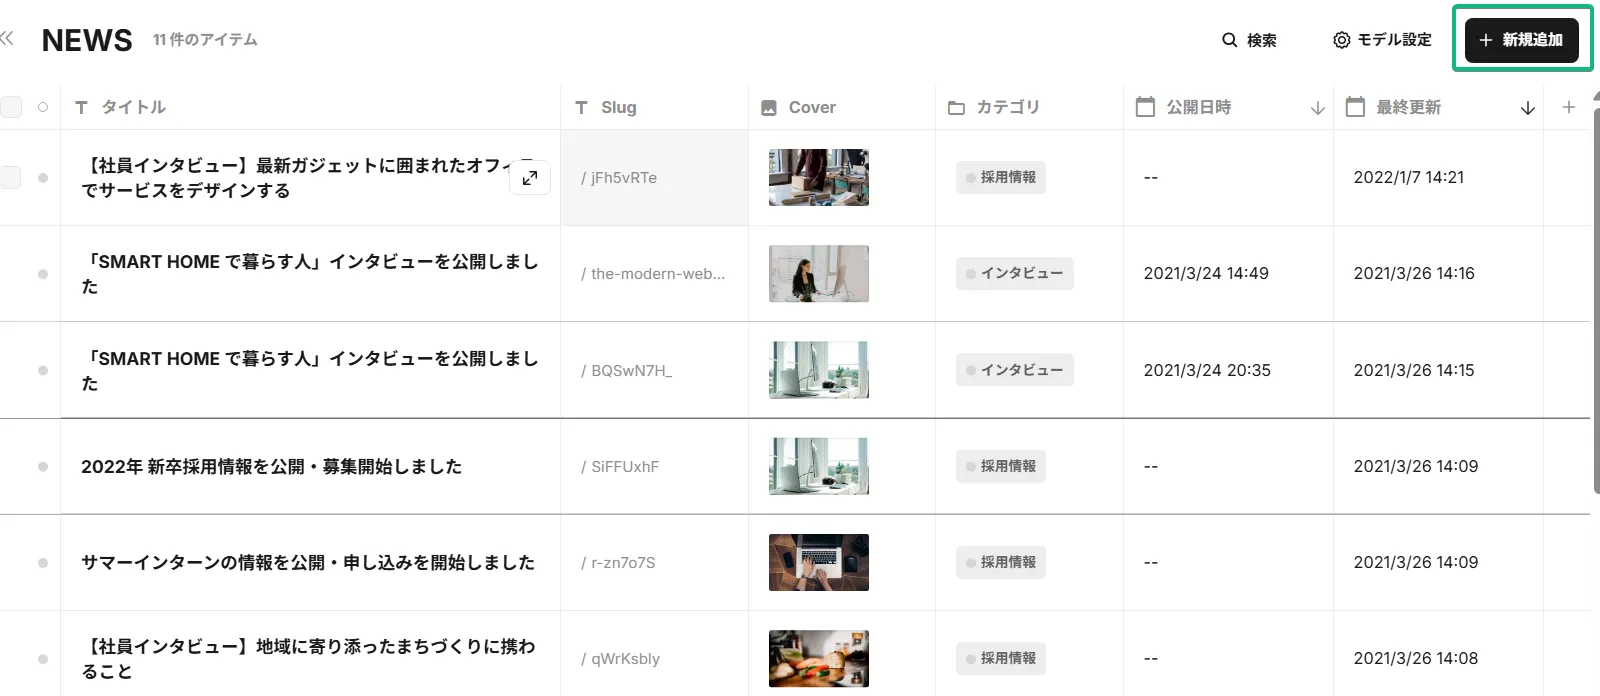Click last updated 2021/3/26 14:16
The width and height of the screenshot is (1600, 696).
[x=1414, y=273]
